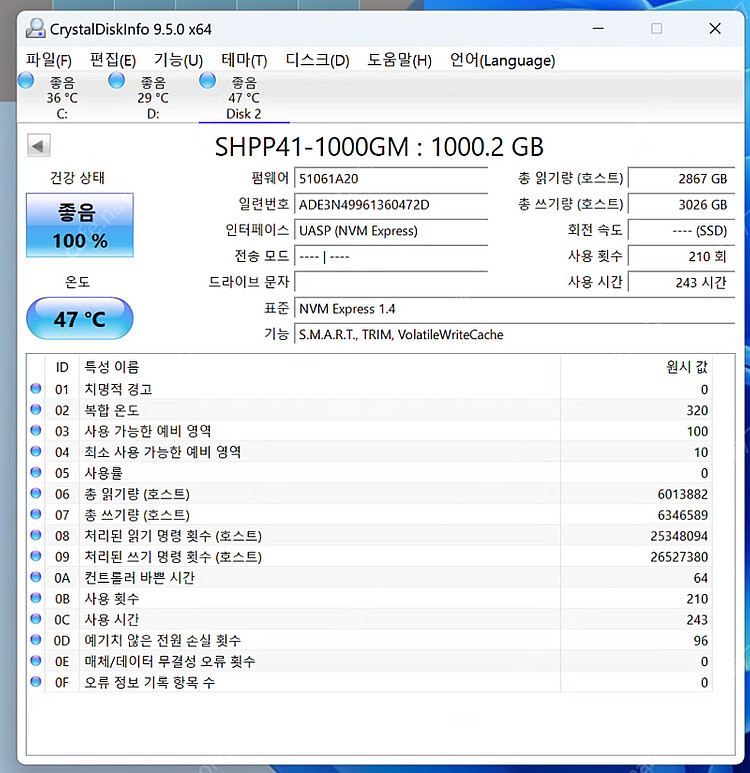Image resolution: width=750 pixels, height=773 pixels.
Task: Select the 0A 컨트롤러 바쁜 시간 row
Action: click(370, 578)
